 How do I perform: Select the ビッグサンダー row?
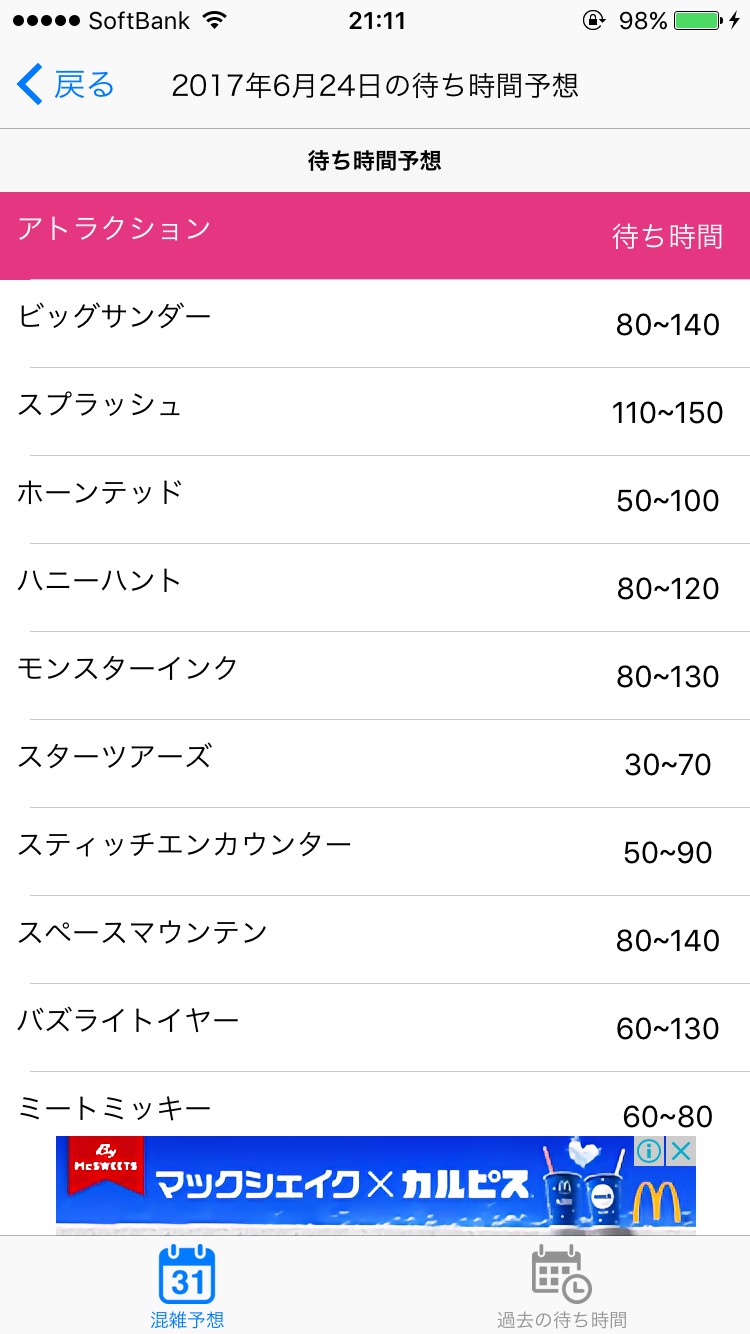coord(375,323)
